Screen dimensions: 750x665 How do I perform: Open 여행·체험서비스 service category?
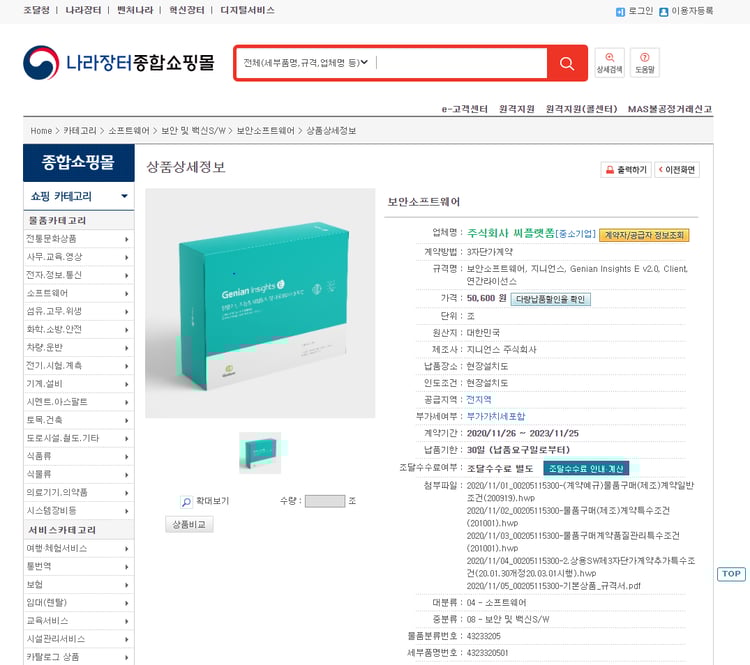78,549
